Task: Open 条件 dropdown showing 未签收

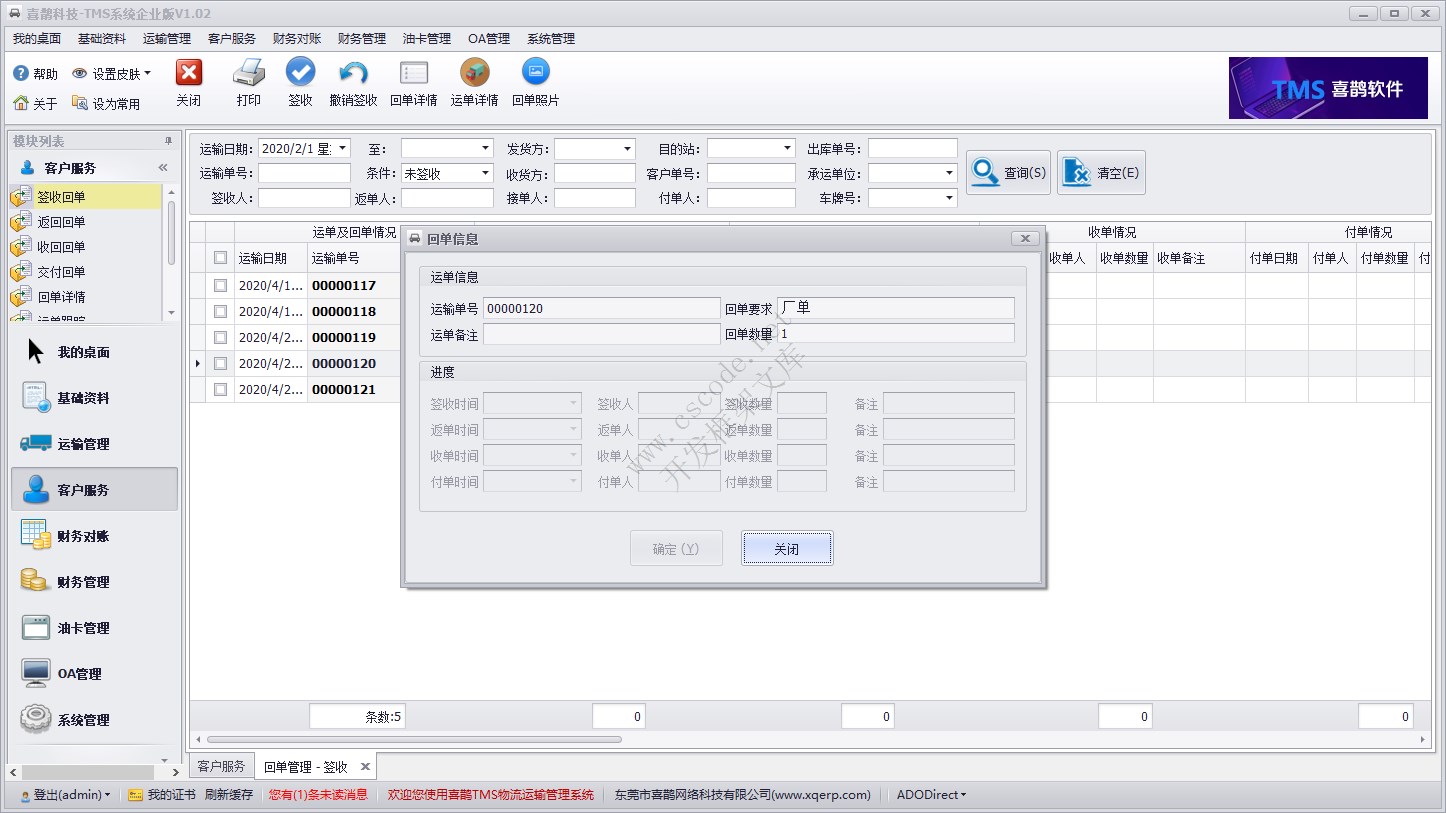Action: click(x=485, y=173)
